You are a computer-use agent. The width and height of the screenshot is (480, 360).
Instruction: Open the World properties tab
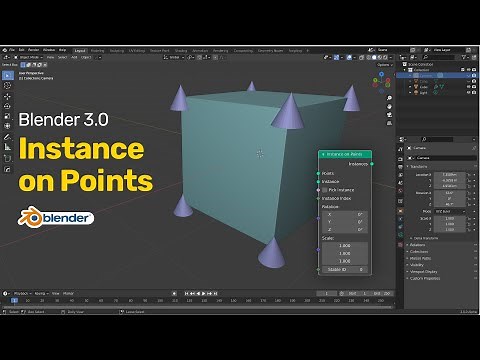point(400,191)
